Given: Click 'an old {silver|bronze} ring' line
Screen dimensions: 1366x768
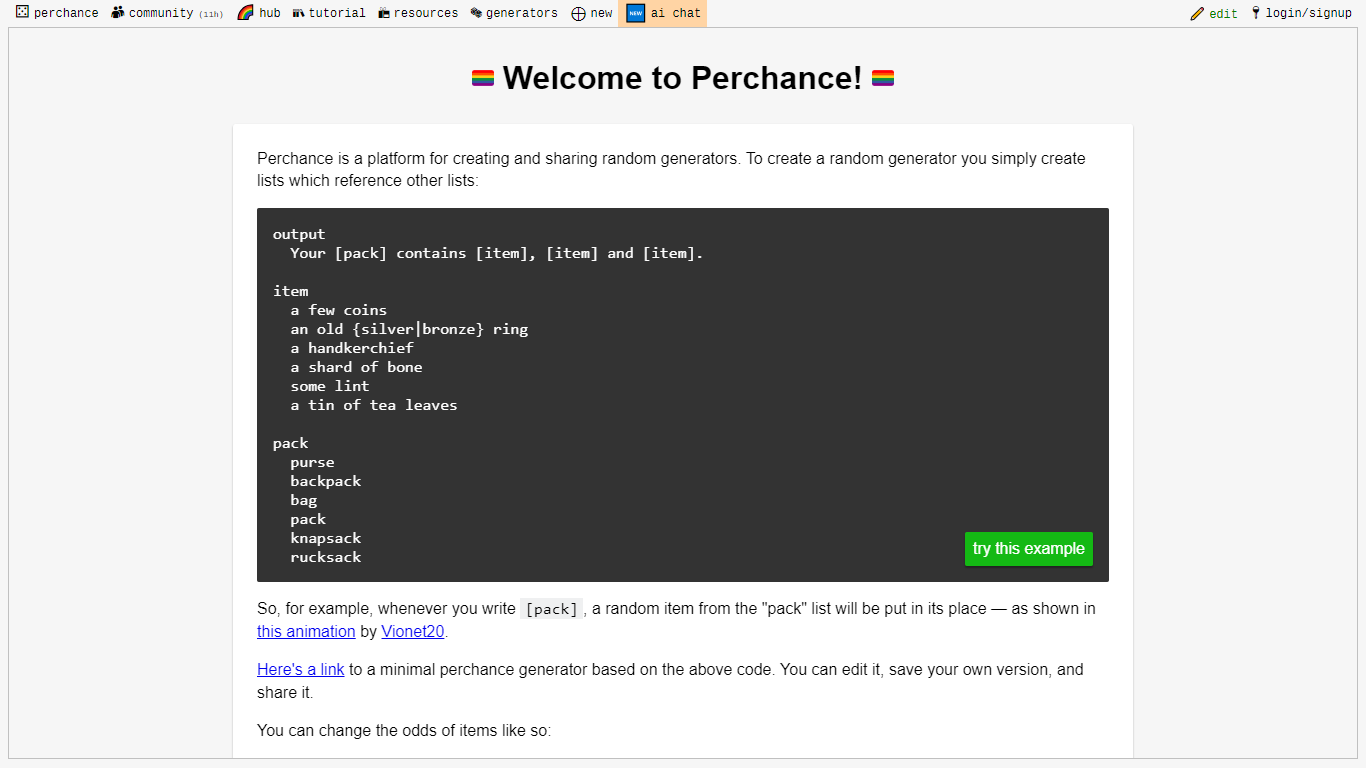Looking at the screenshot, I should point(409,329).
